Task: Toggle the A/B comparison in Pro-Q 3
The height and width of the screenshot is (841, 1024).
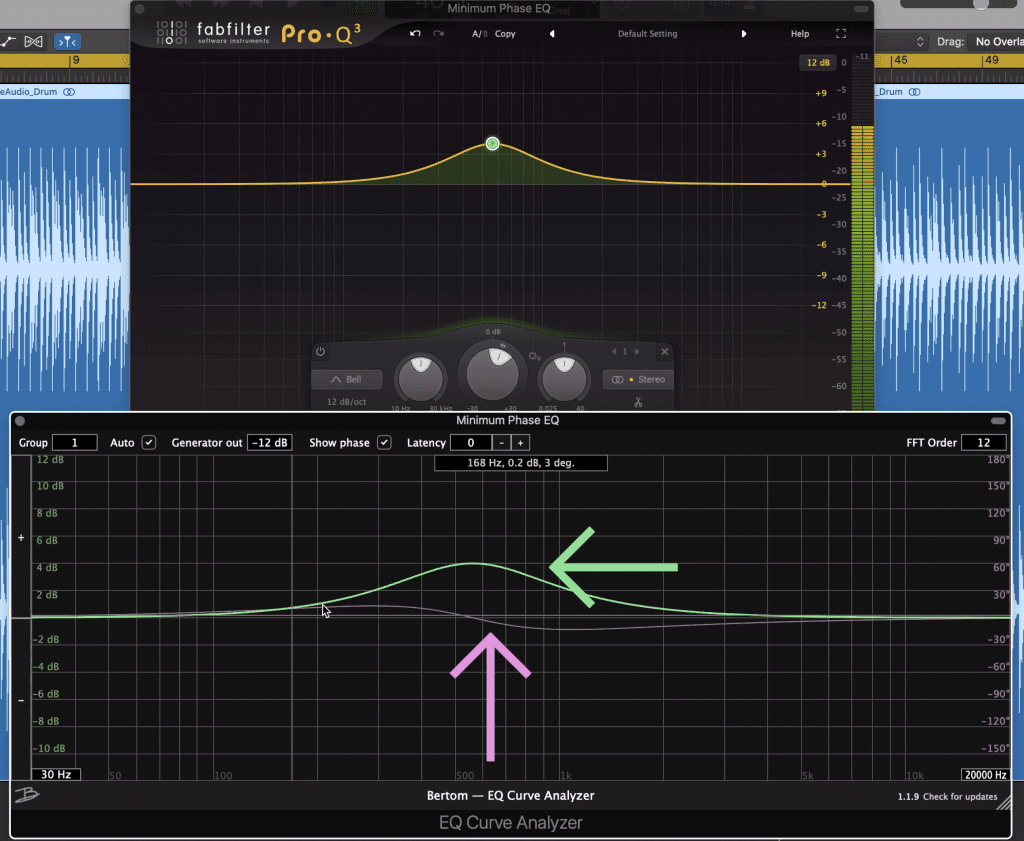Action: 479,34
